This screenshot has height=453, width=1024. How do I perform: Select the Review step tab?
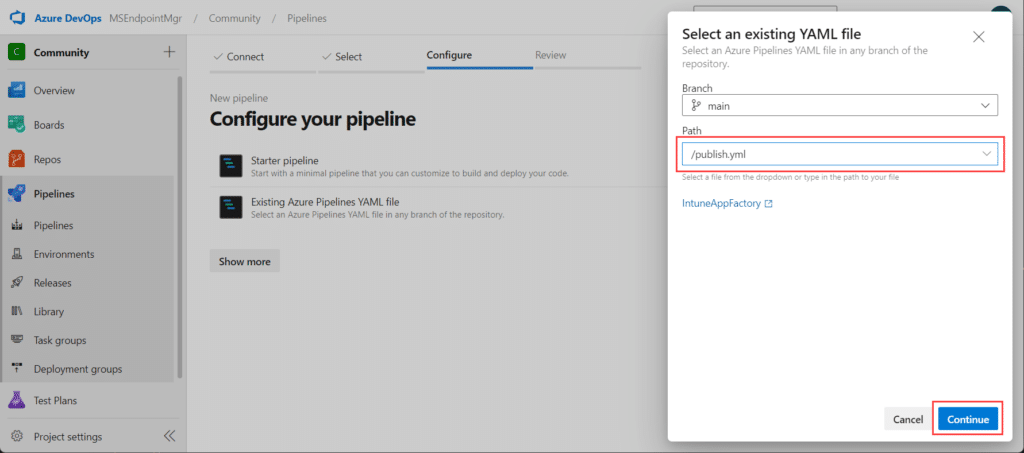(587, 55)
